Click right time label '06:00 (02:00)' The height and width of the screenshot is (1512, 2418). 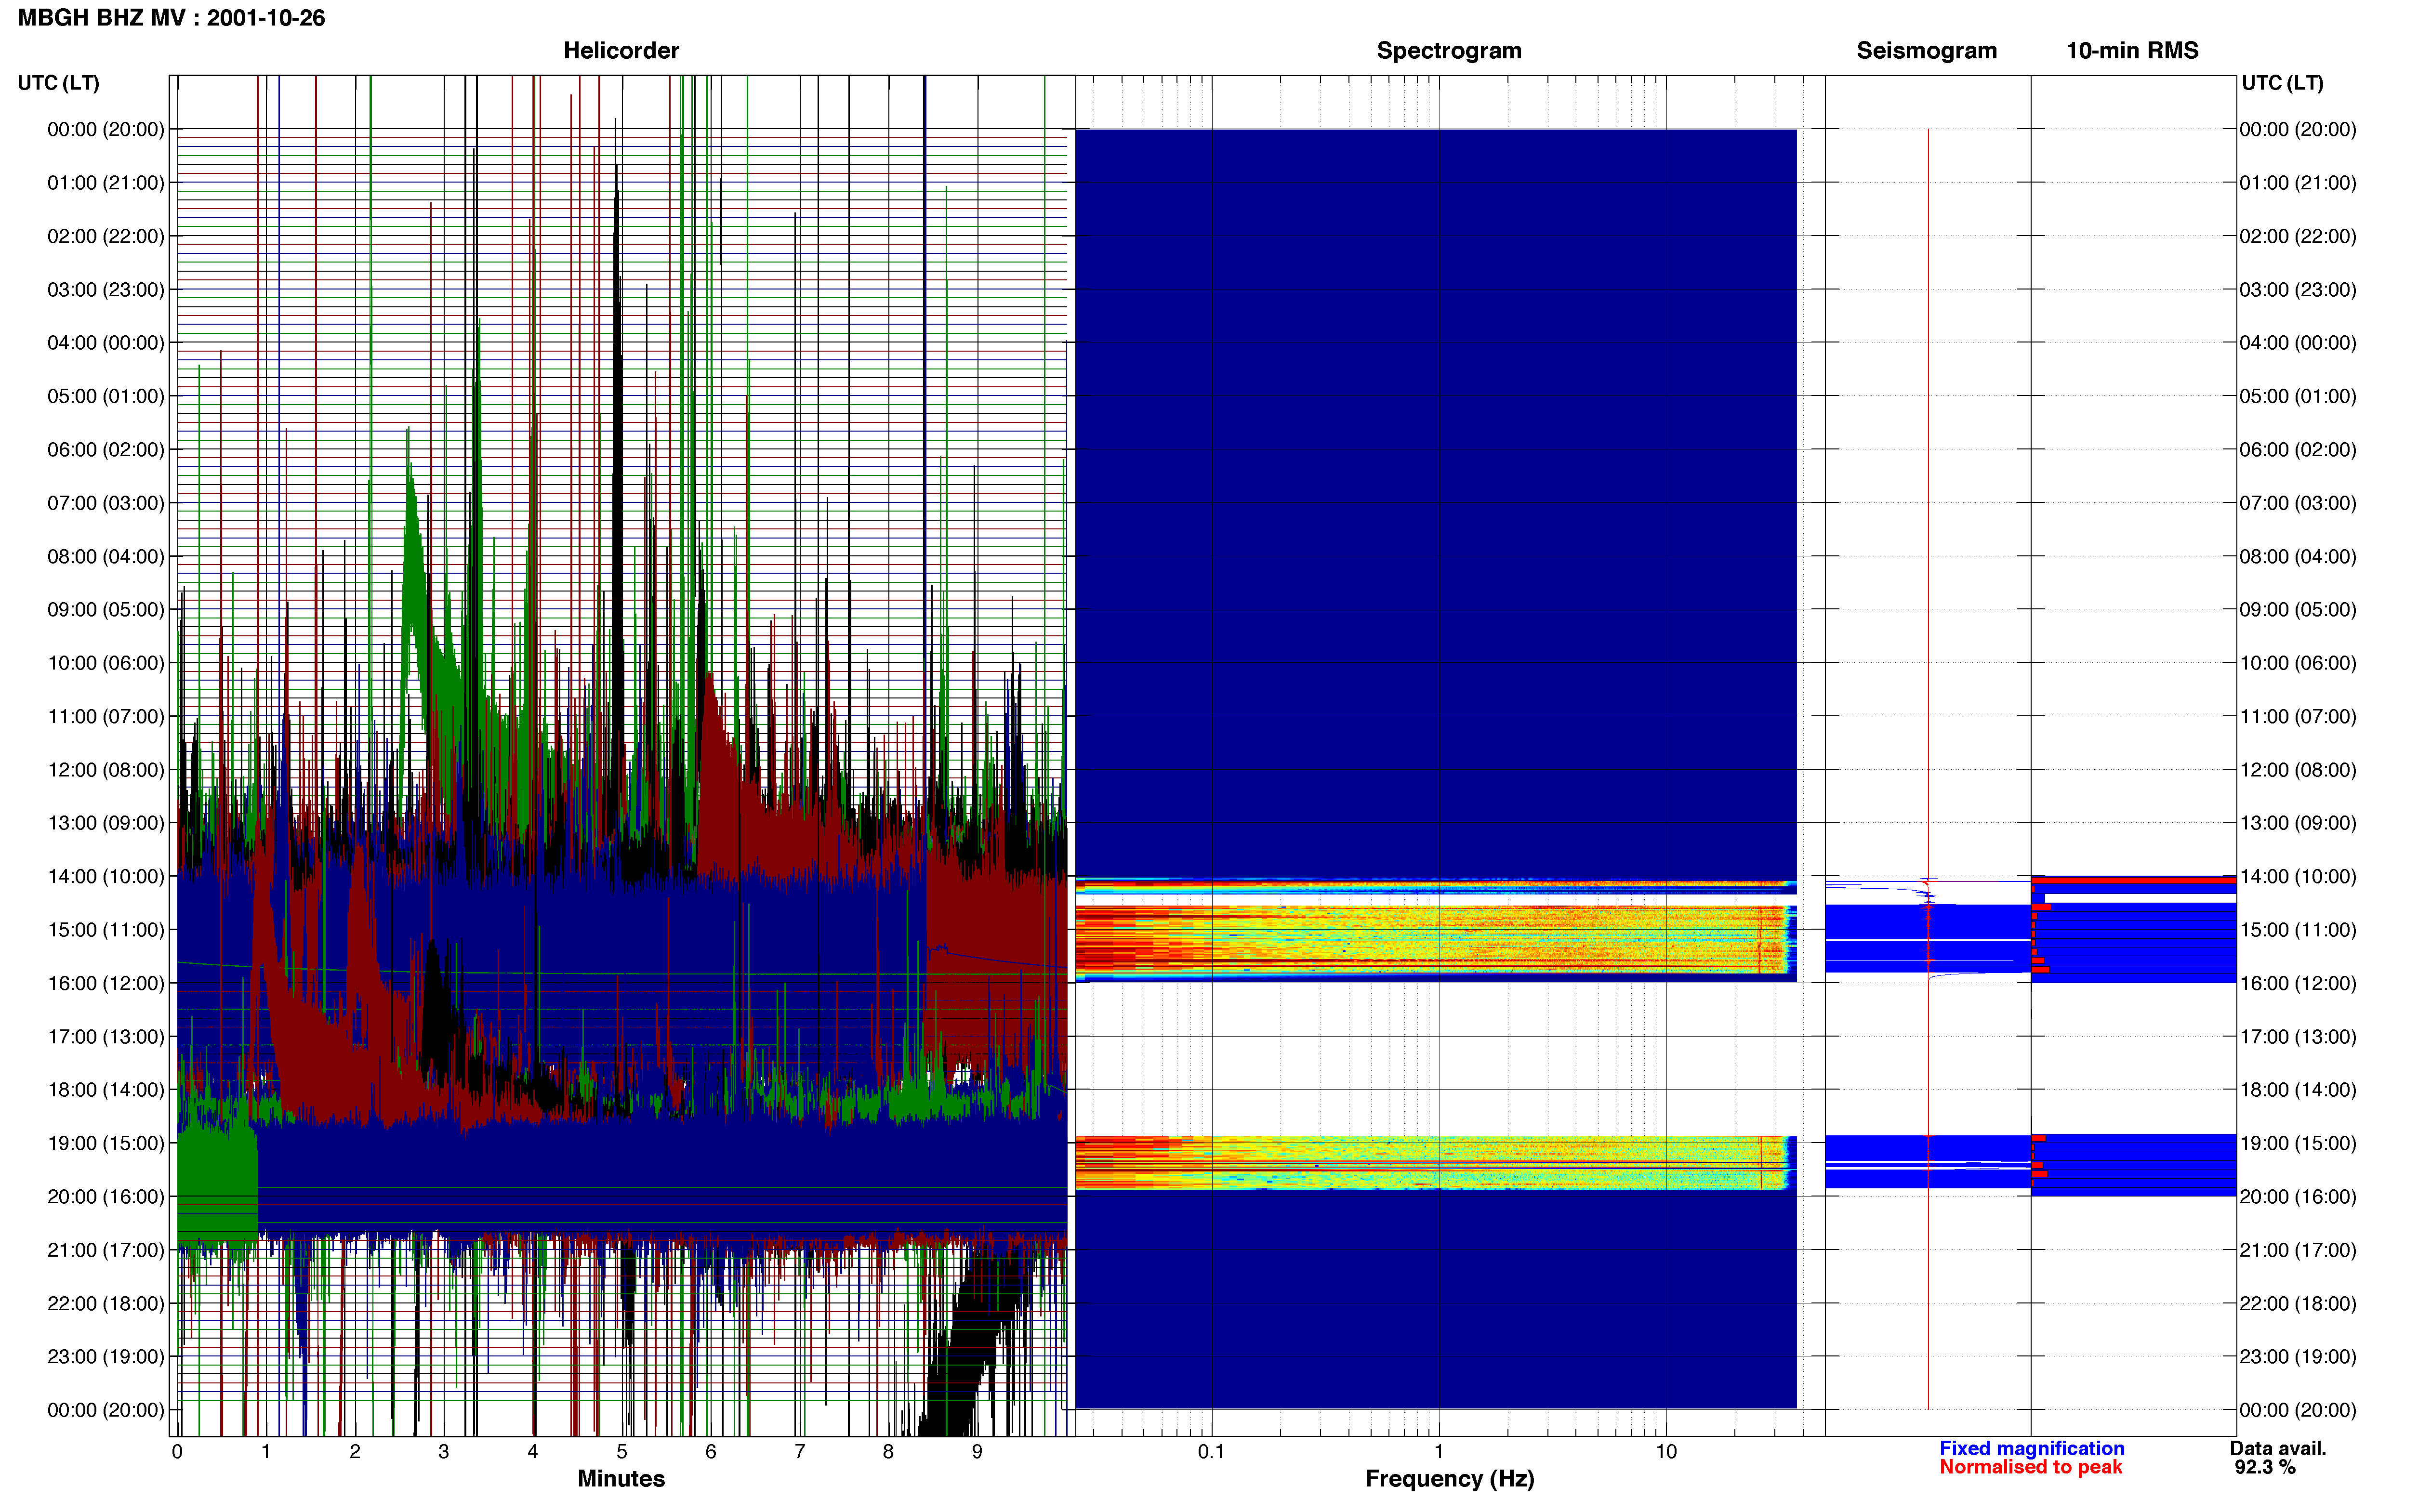pos(2298,450)
